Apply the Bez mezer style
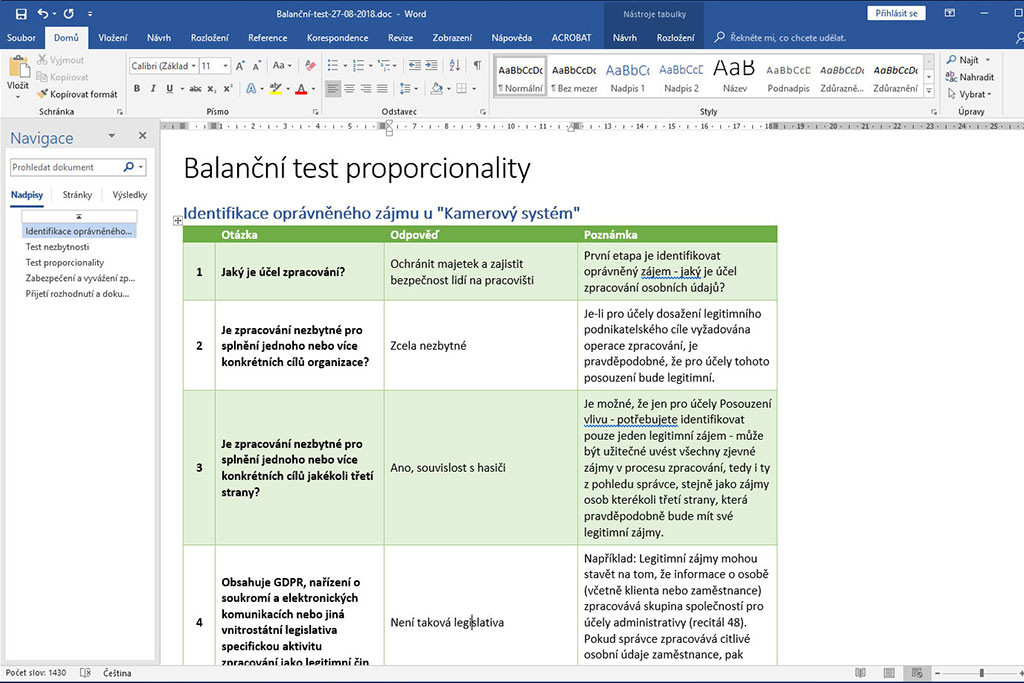The height and width of the screenshot is (683, 1024). tap(574, 76)
